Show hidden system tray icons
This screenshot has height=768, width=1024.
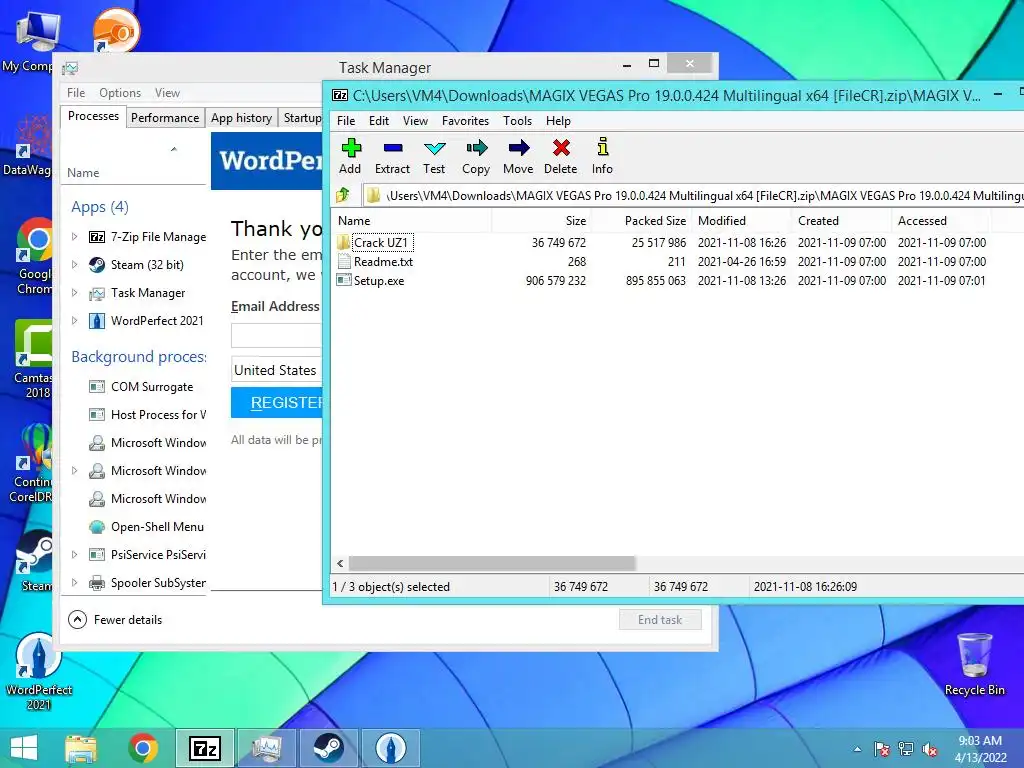857,749
